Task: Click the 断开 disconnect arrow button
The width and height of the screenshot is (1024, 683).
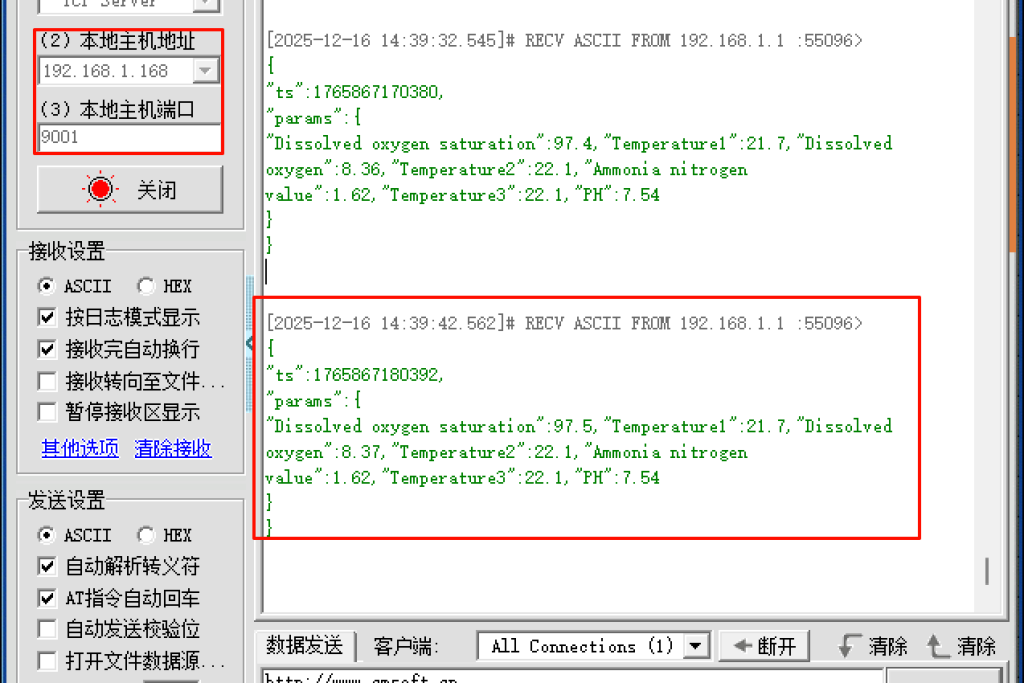Action: [x=764, y=646]
